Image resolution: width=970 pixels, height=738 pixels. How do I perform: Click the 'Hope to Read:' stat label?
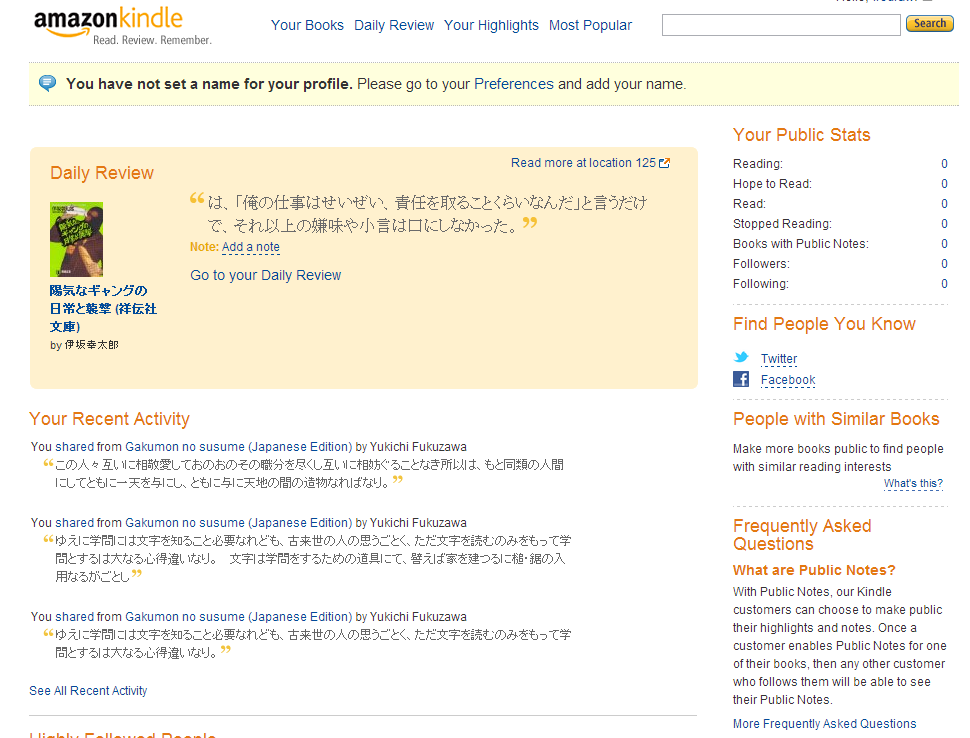[772, 184]
